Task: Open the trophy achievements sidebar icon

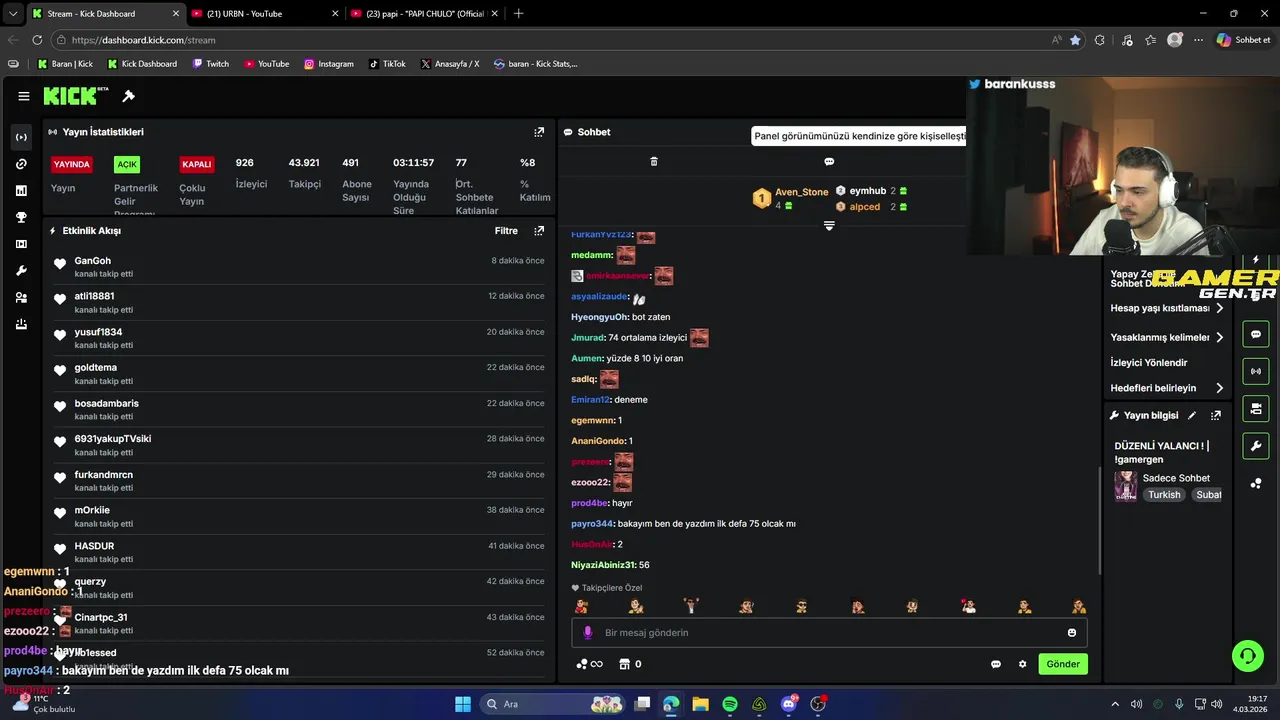Action: click(x=21, y=217)
